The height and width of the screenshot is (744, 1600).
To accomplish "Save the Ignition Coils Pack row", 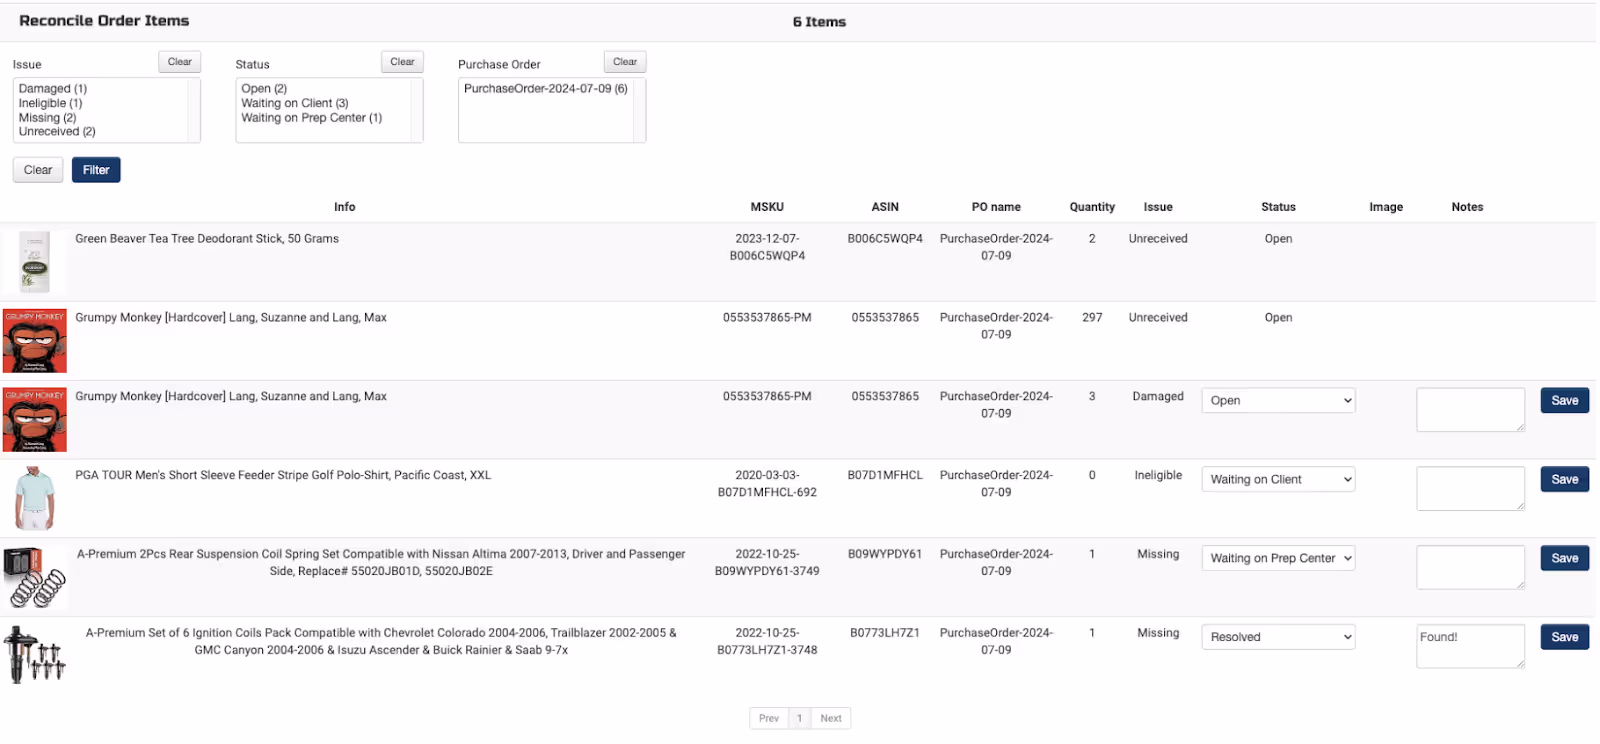I will 1565,637.
